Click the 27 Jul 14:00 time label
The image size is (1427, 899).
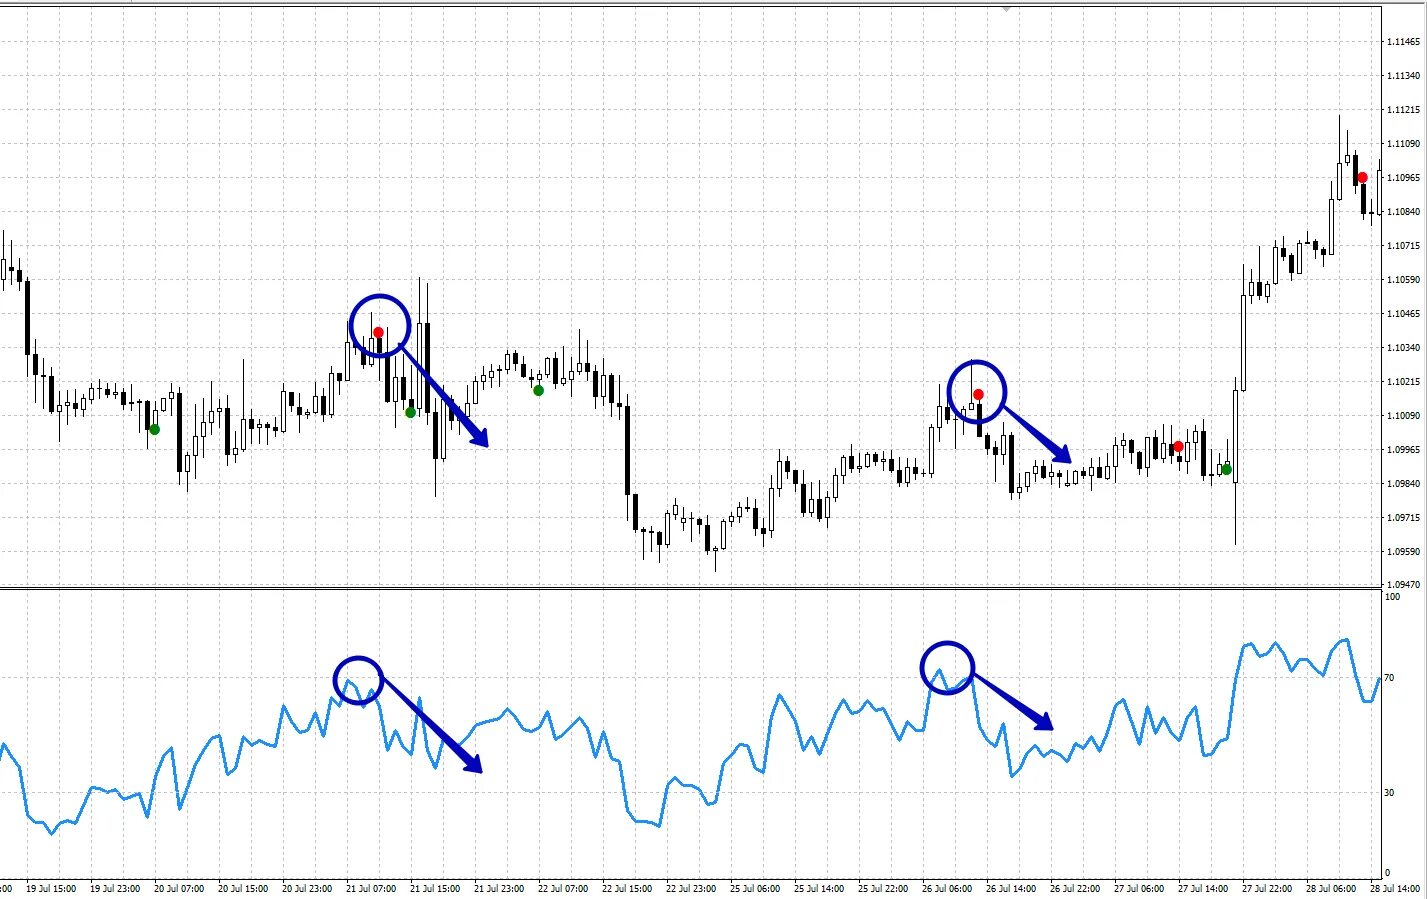1203,888
